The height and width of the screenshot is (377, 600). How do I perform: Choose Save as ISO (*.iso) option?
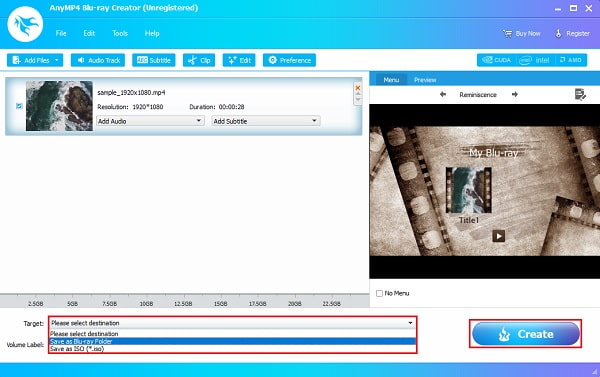(232, 349)
